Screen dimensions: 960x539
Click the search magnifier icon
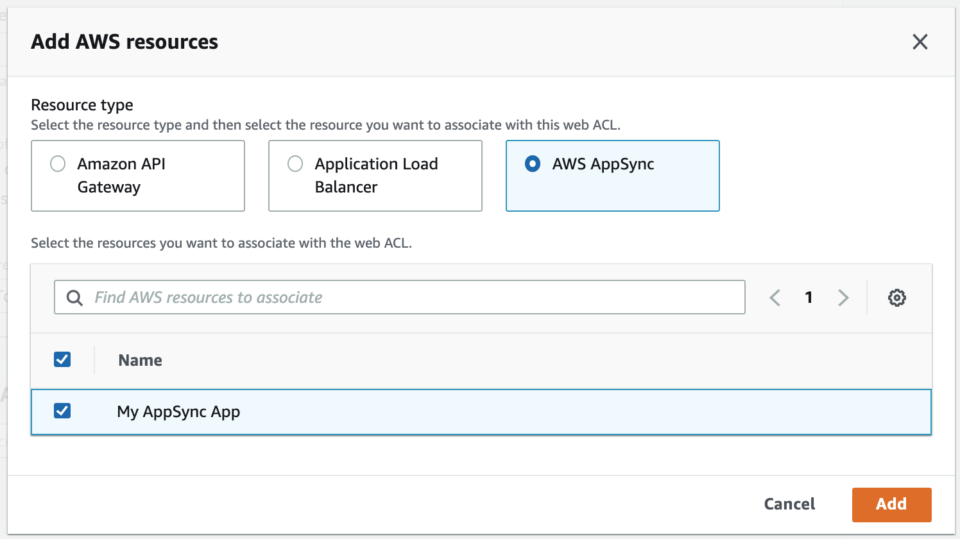(74, 298)
